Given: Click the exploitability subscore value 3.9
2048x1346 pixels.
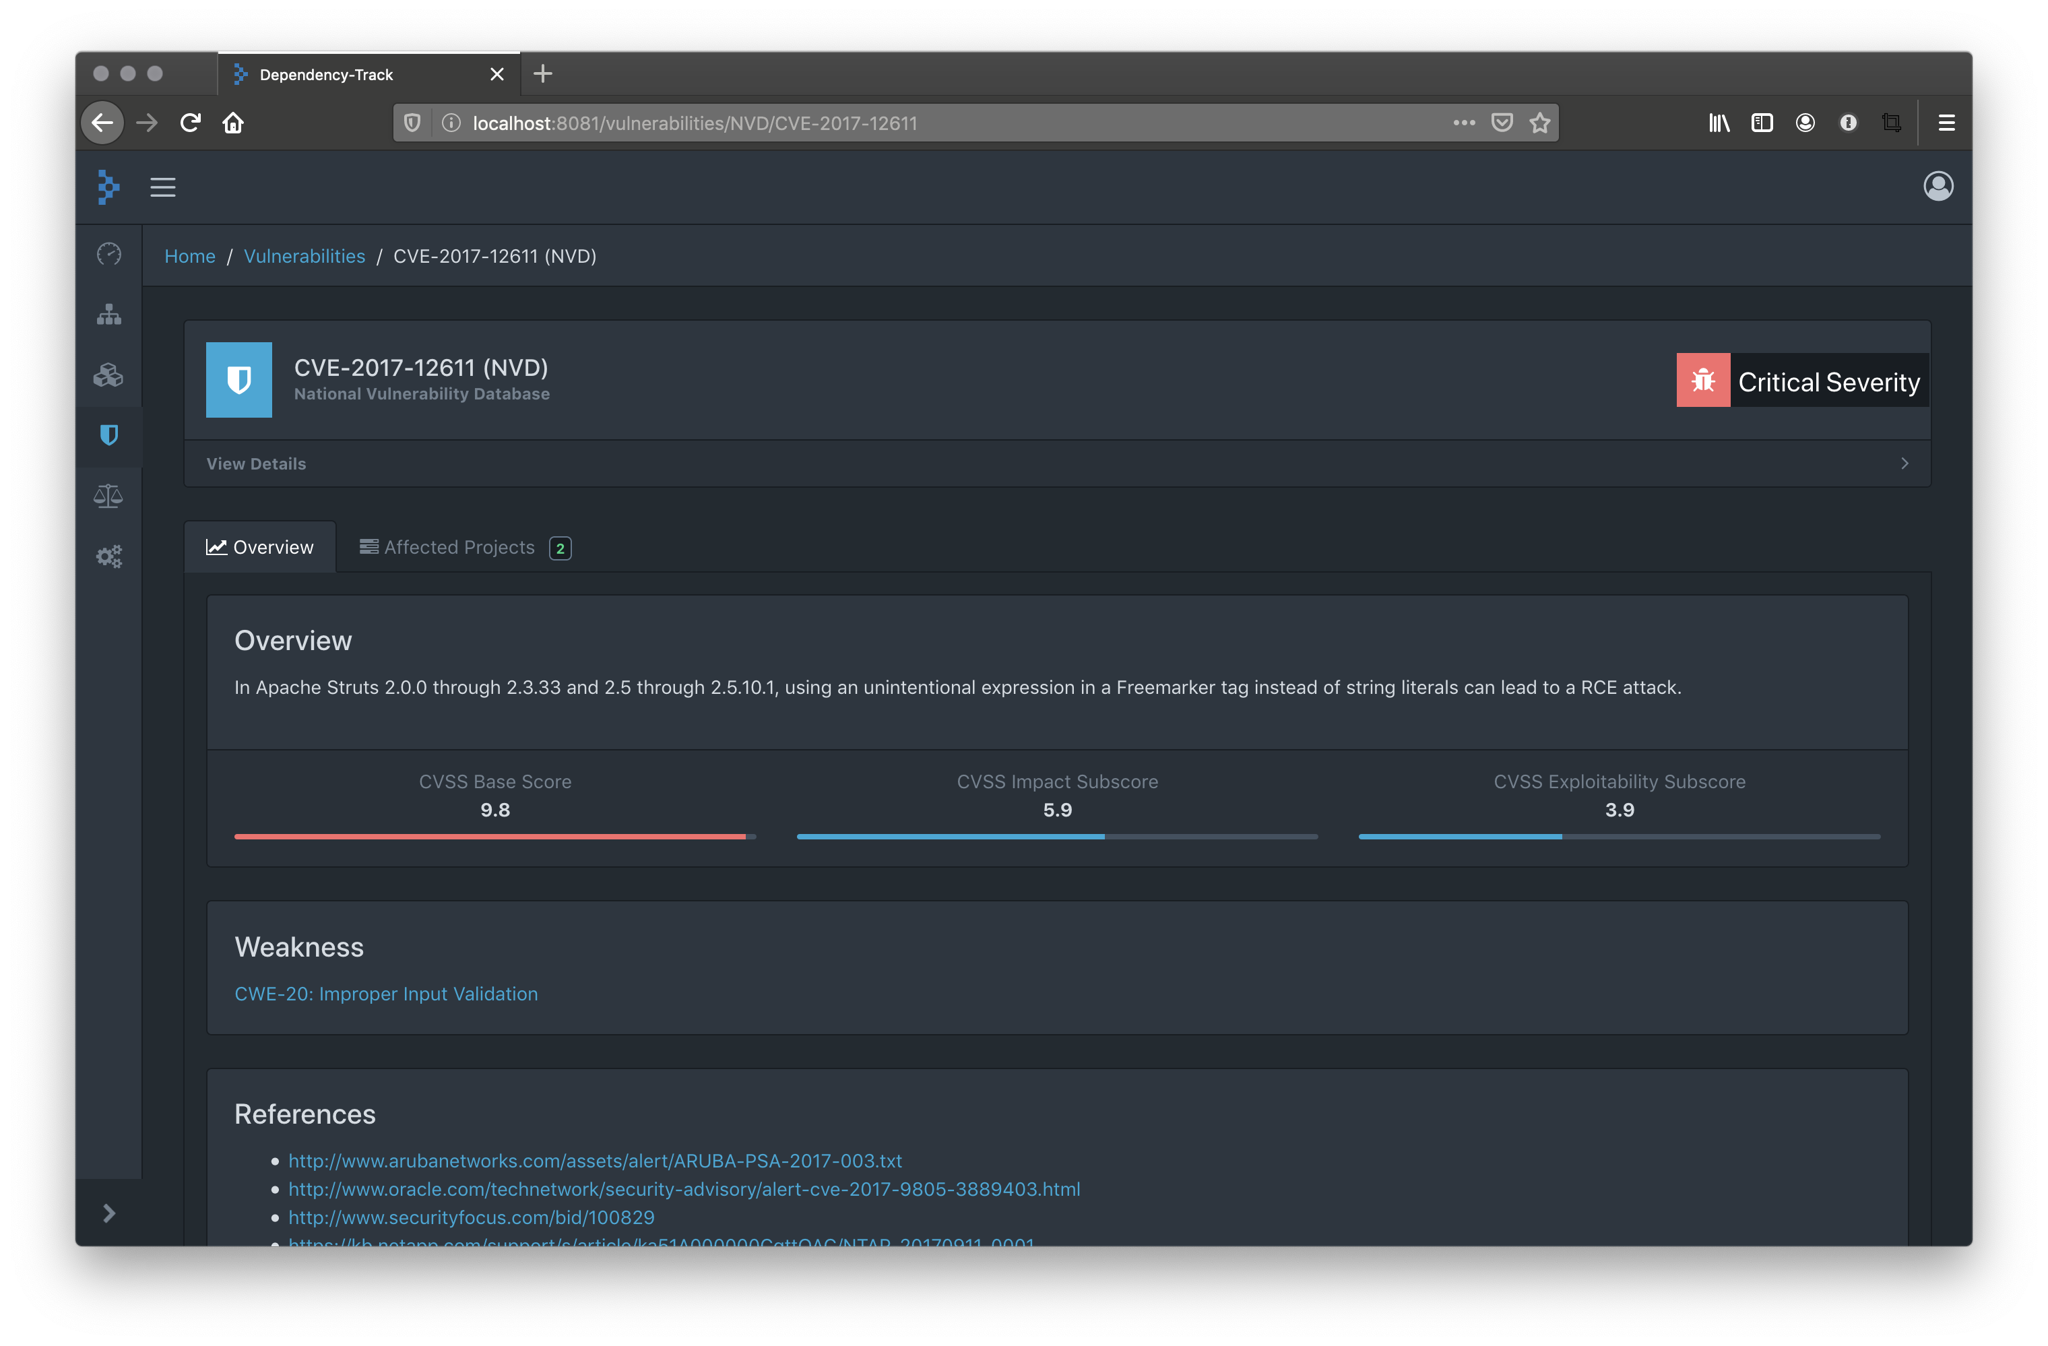Looking at the screenshot, I should [1619, 810].
